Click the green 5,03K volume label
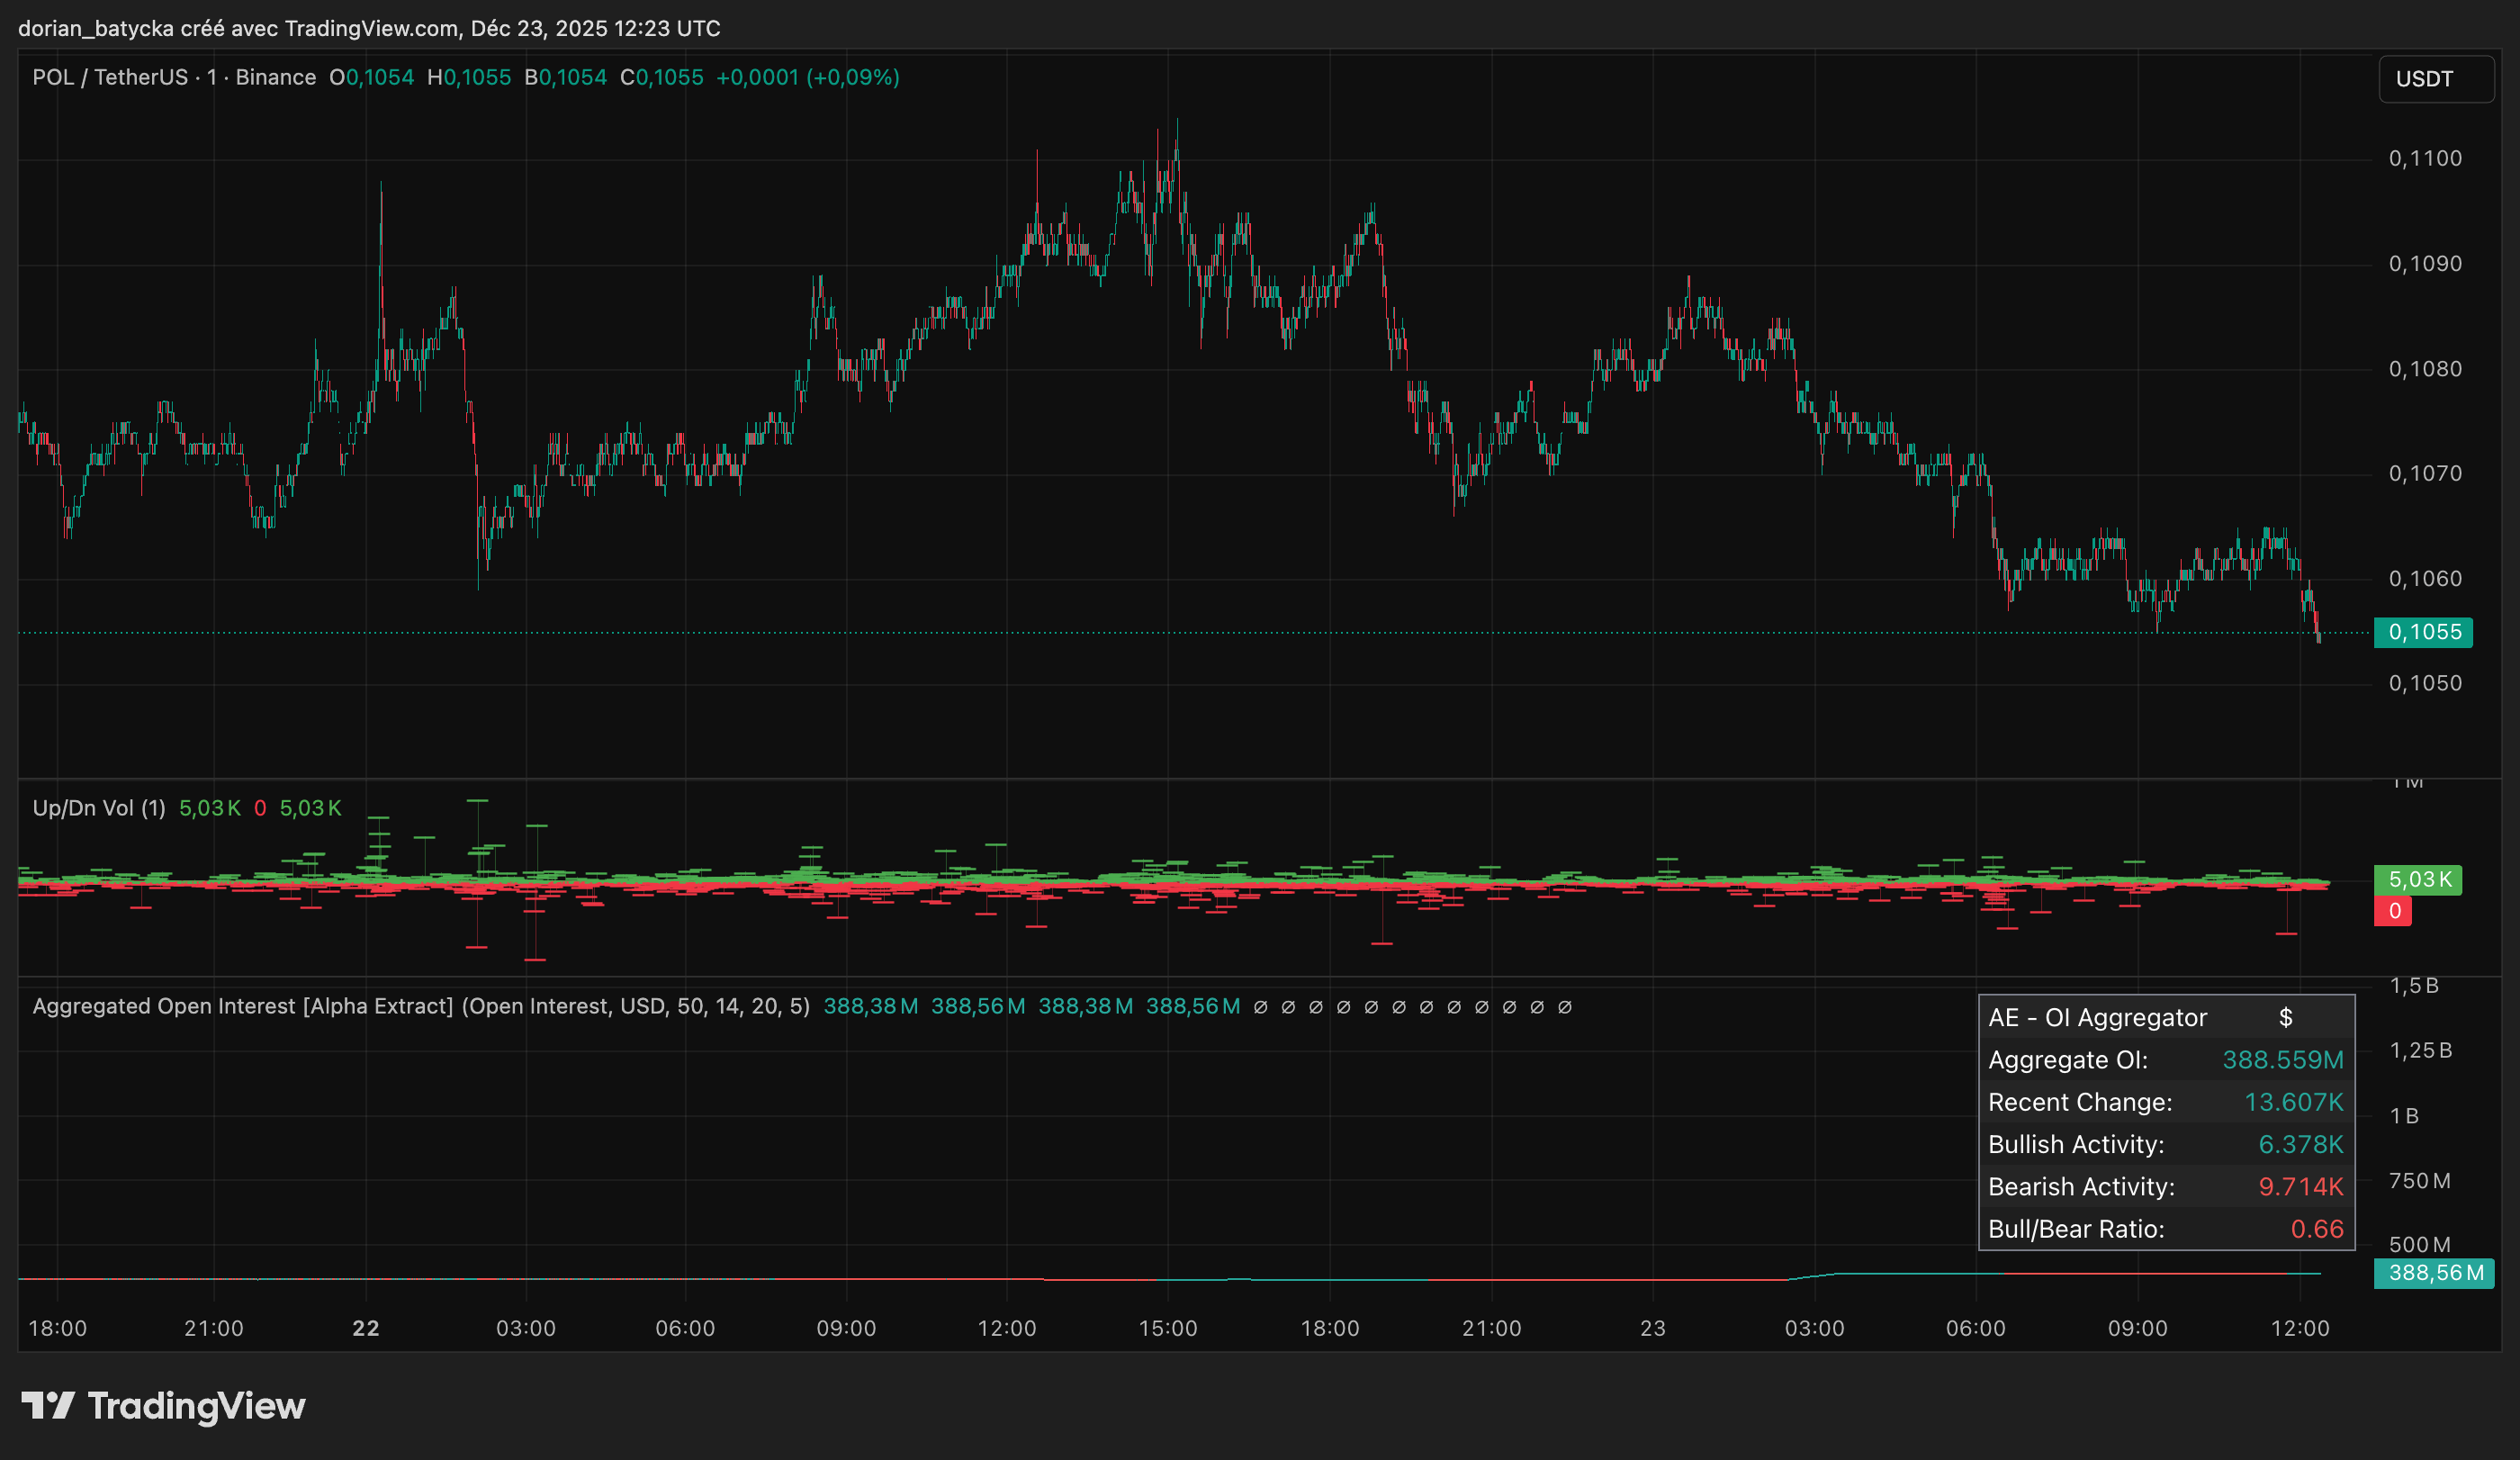 point(2418,880)
